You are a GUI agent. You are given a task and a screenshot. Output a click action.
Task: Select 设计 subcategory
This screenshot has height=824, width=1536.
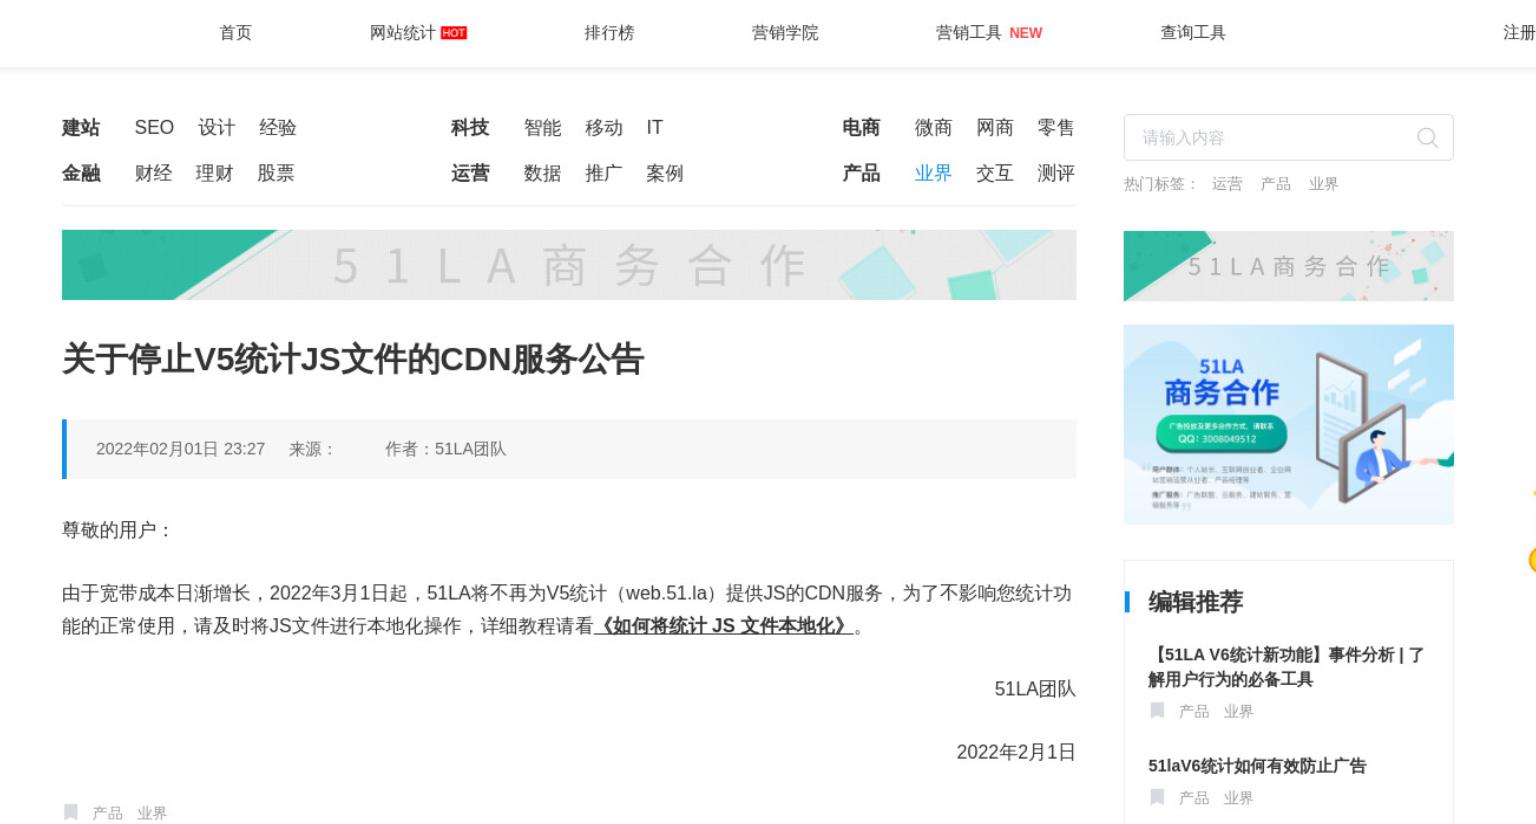(216, 128)
